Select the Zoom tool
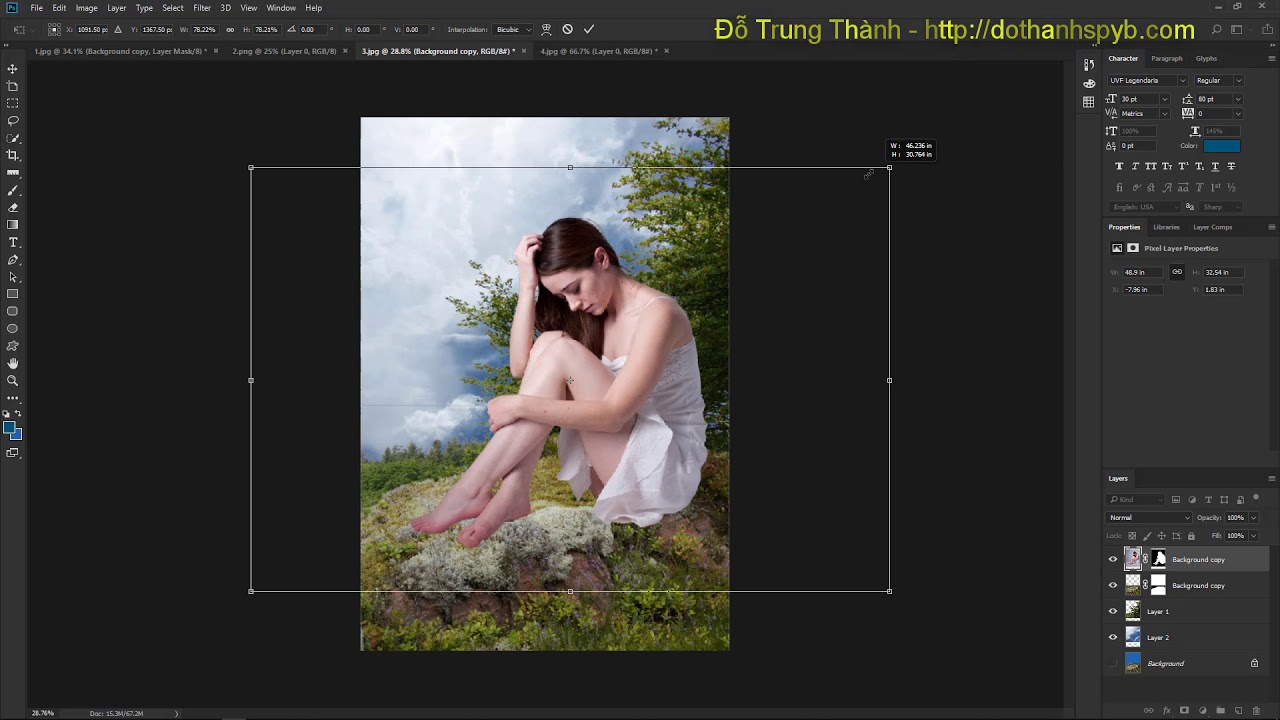The image size is (1280, 720). 13,381
